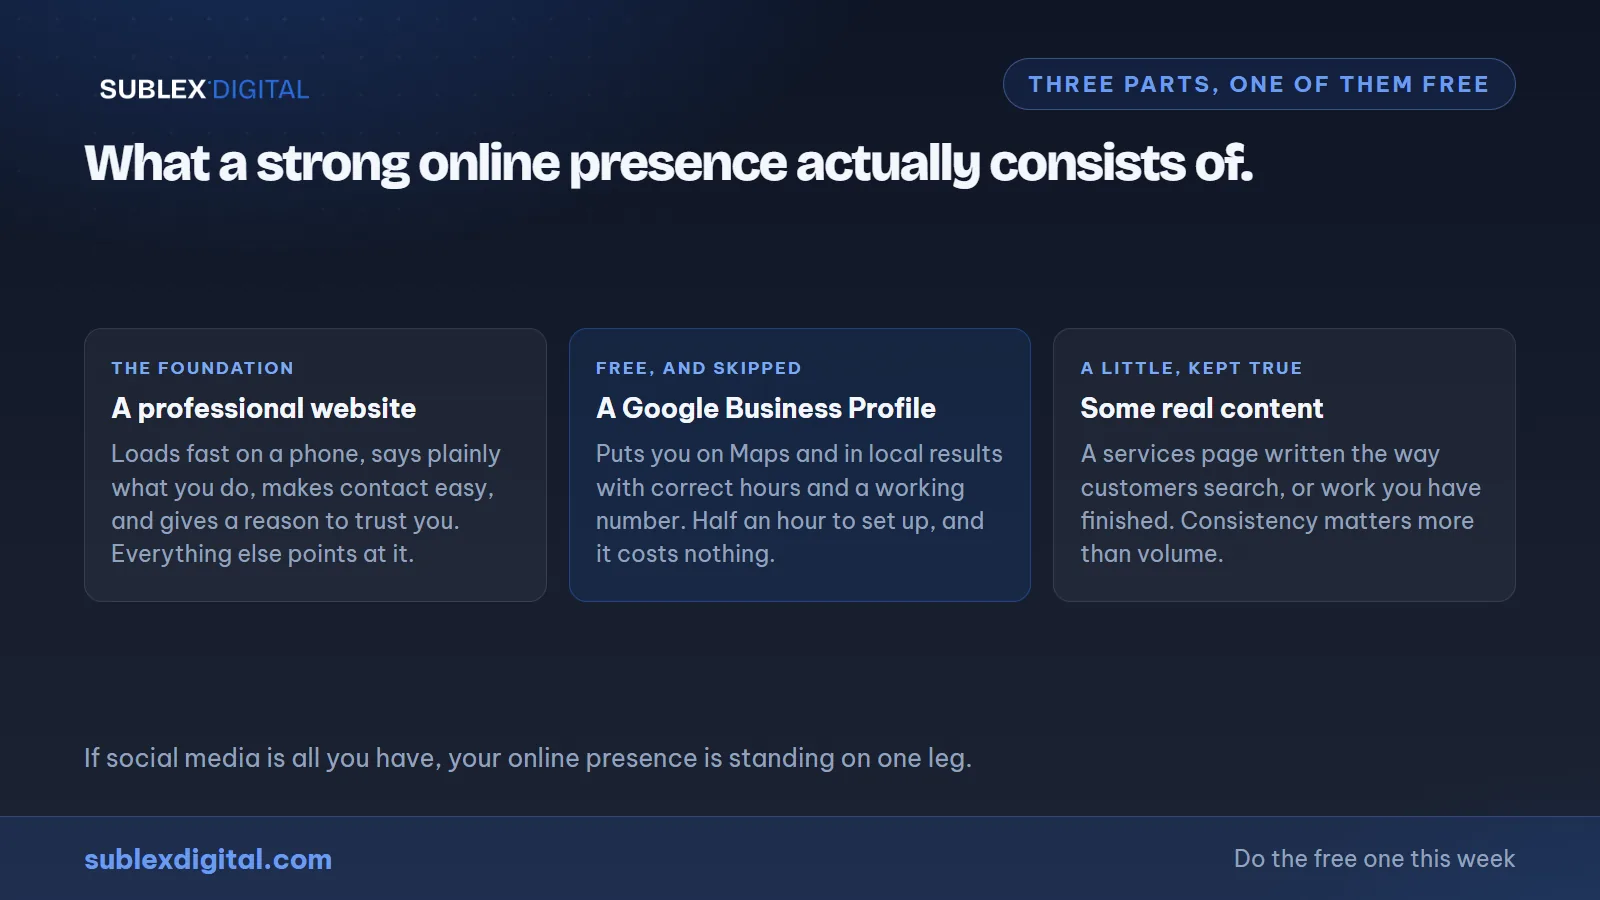Click 'Do the free one this week' text

(x=1374, y=859)
